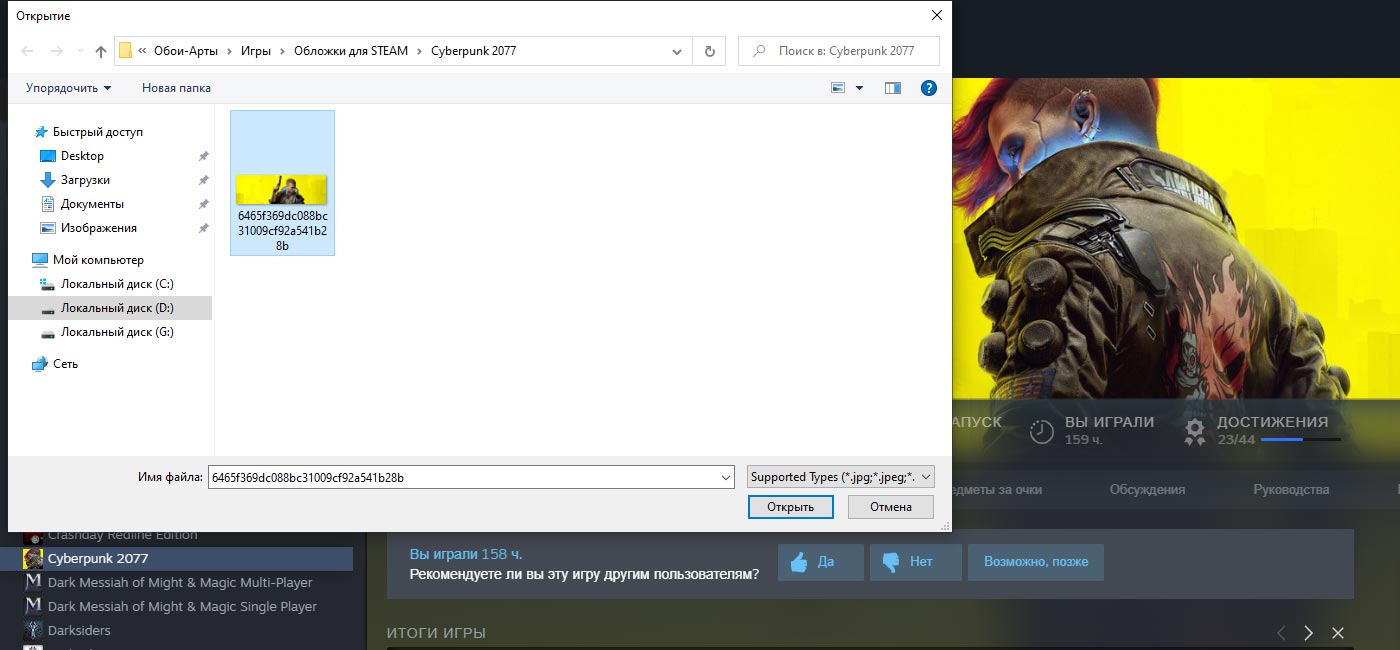
Task: Open the help question mark icon
Action: [x=928, y=88]
